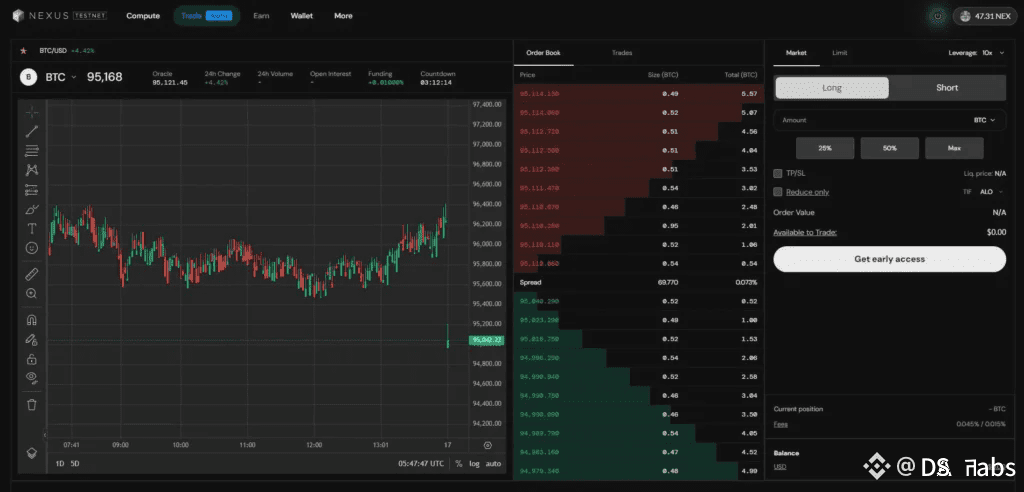Viewport: 1024px width, 492px height.
Task: Select the 1D chart range
Action: [60, 463]
